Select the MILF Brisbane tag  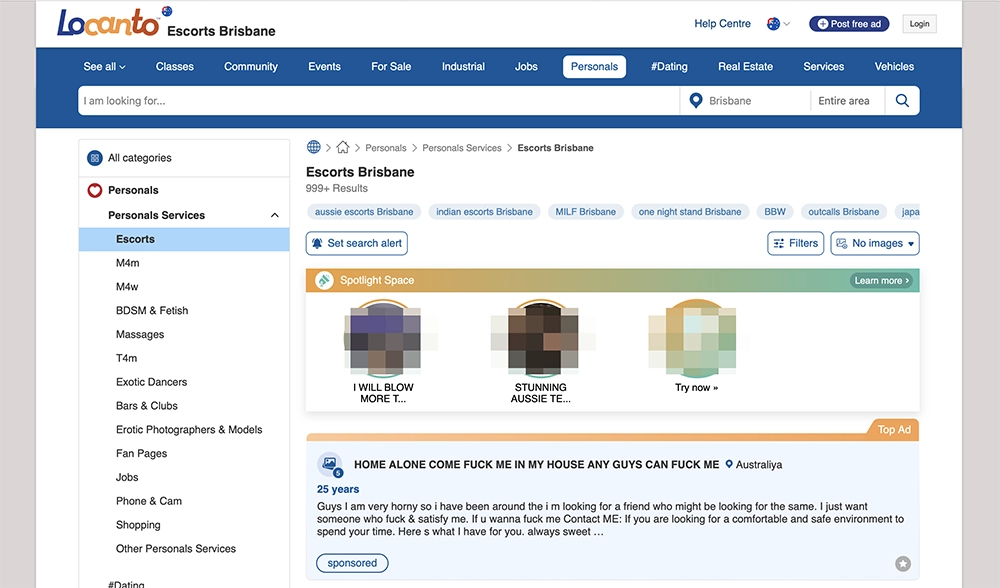(x=585, y=212)
